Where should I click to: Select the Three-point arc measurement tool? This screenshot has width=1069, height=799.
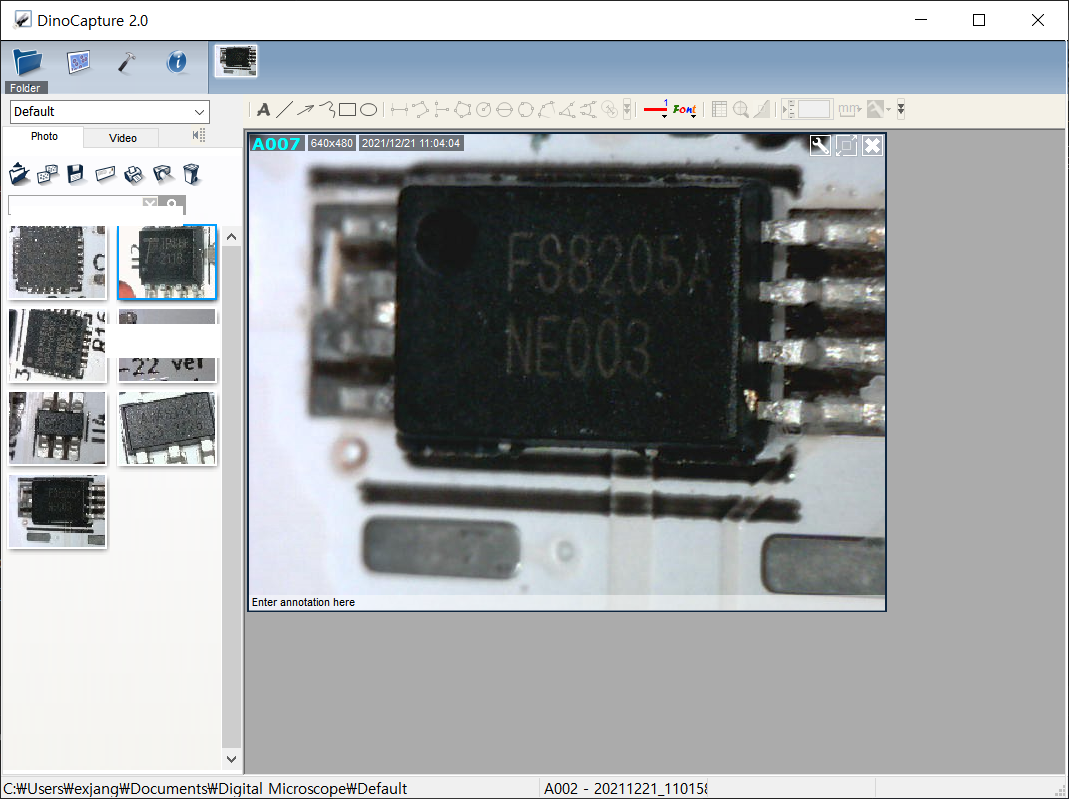tap(546, 110)
